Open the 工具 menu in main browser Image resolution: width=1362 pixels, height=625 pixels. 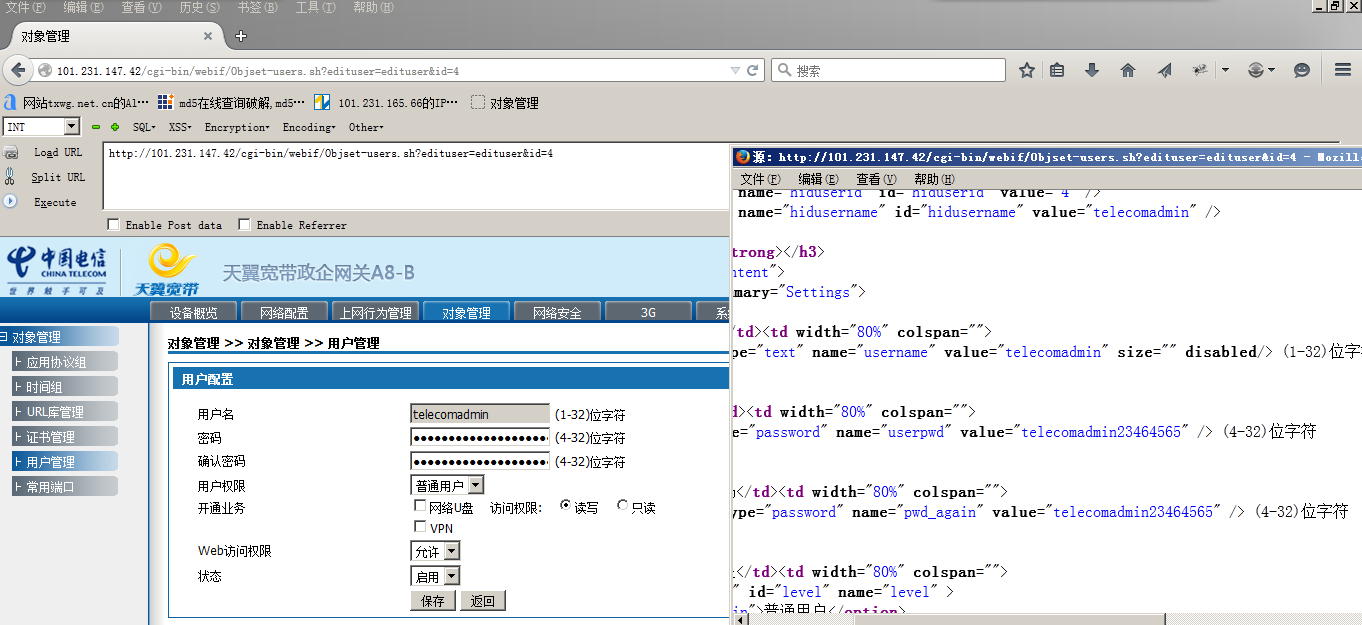[x=315, y=7]
